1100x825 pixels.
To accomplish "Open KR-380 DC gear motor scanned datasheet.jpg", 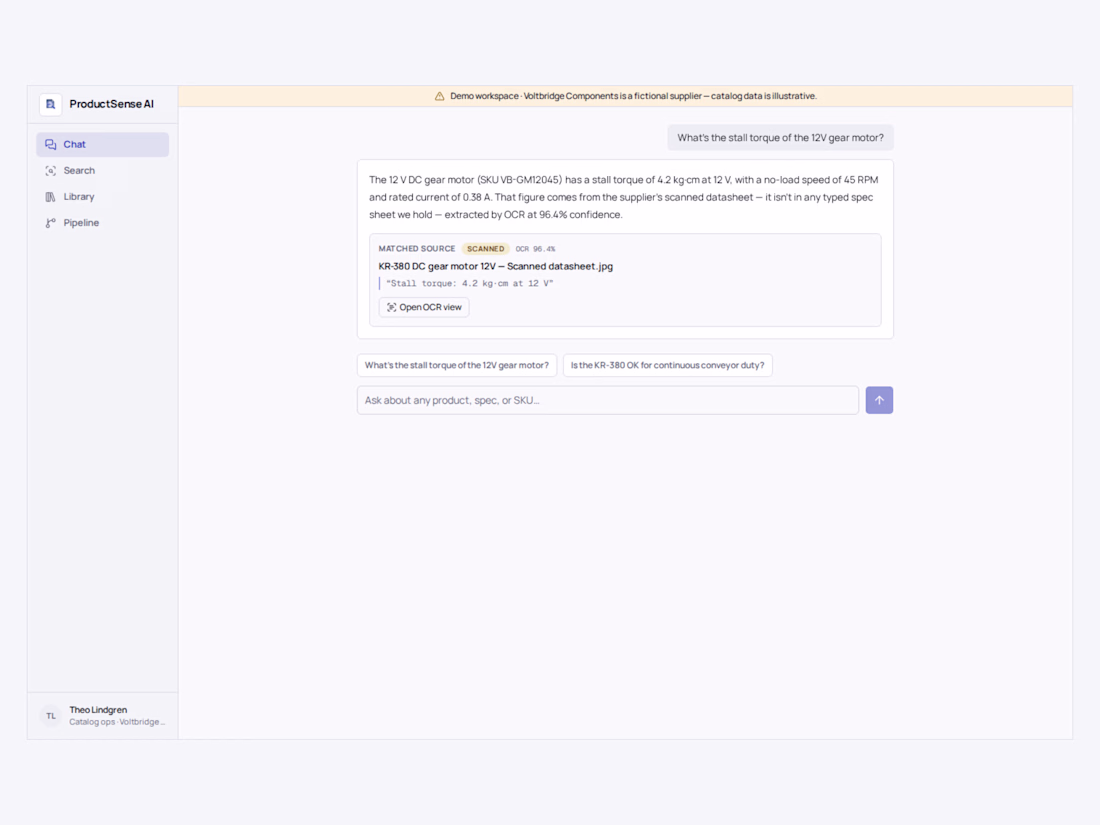I will pos(496,267).
